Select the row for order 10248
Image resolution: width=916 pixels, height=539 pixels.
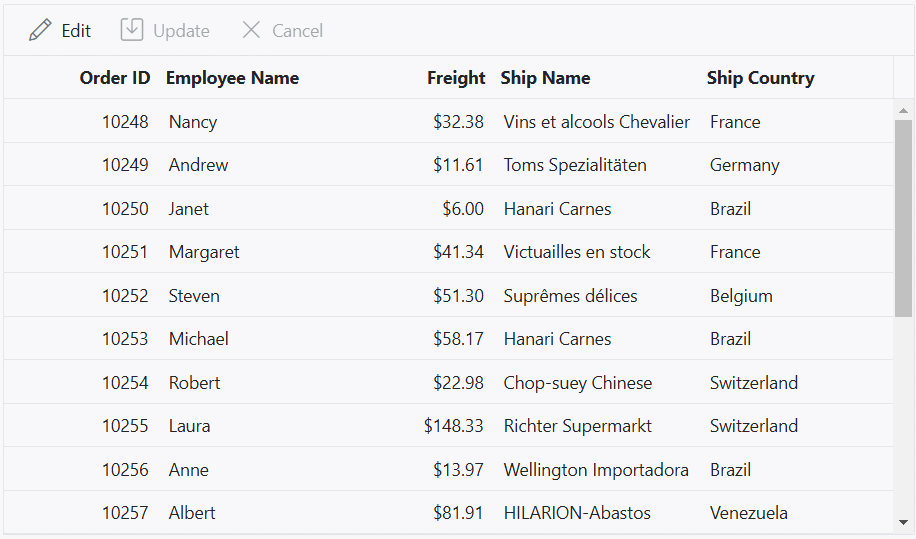click(x=448, y=121)
